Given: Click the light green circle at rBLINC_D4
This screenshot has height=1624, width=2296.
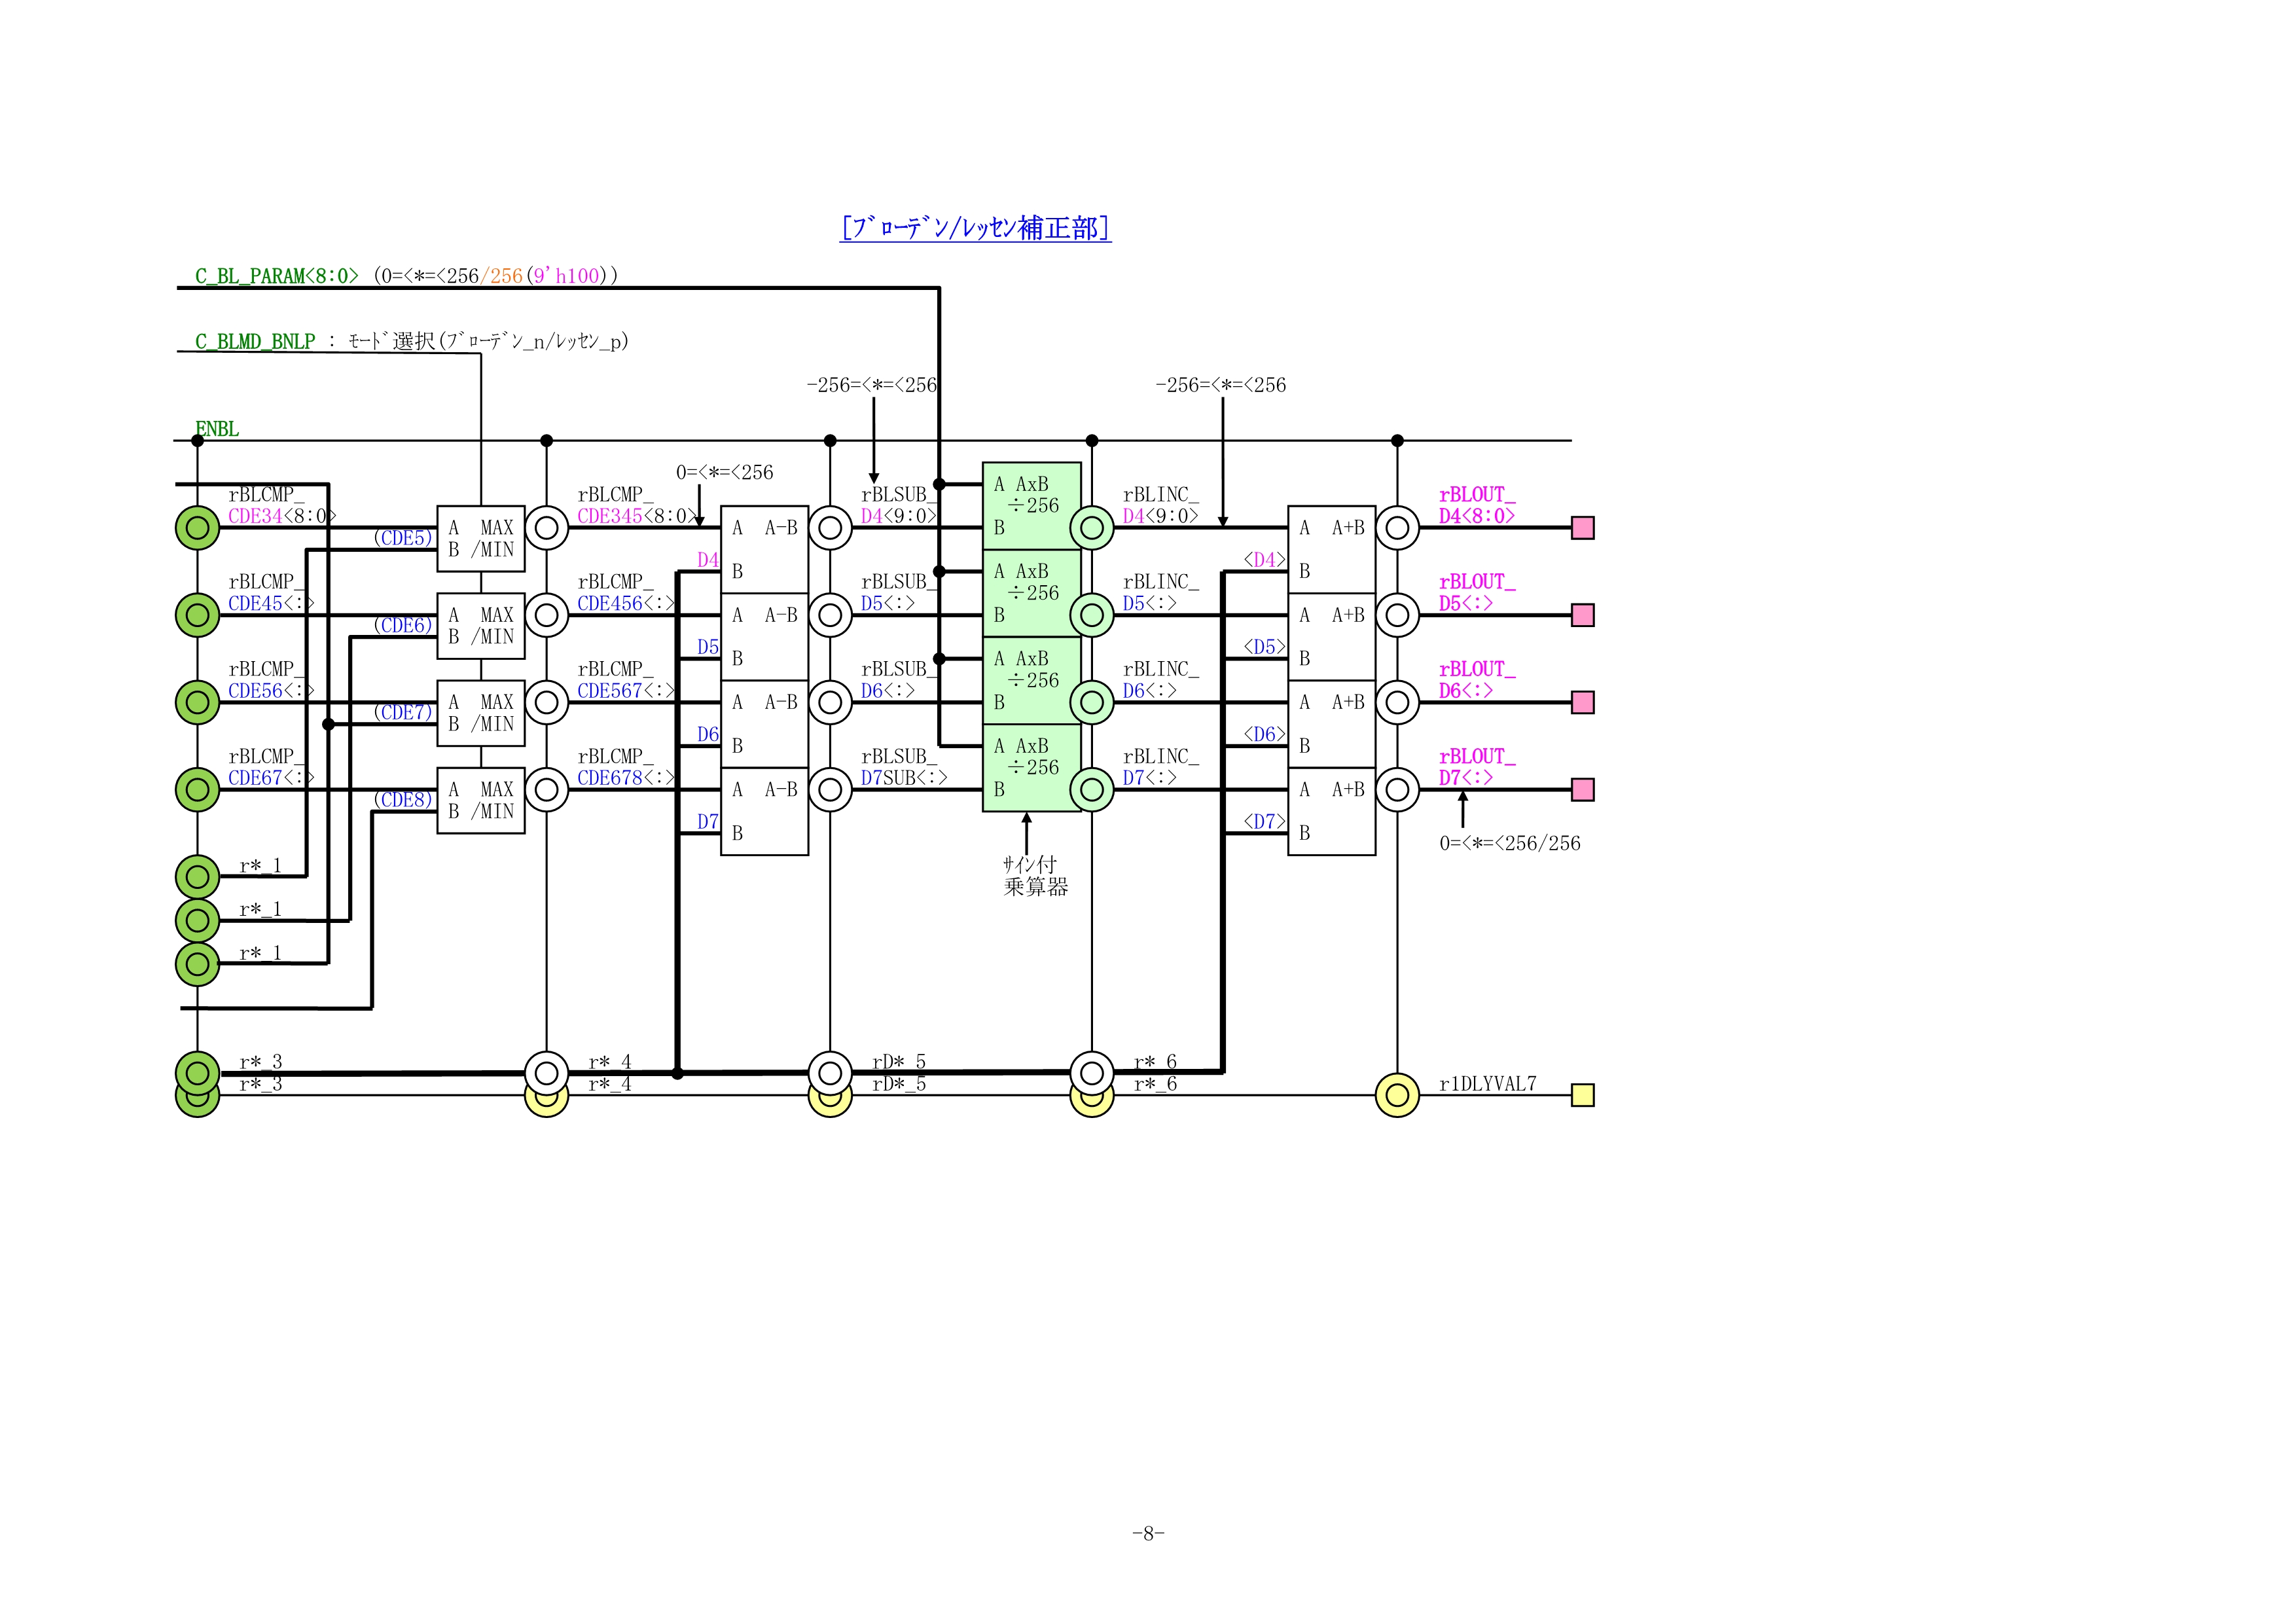Looking at the screenshot, I should tap(1092, 527).
